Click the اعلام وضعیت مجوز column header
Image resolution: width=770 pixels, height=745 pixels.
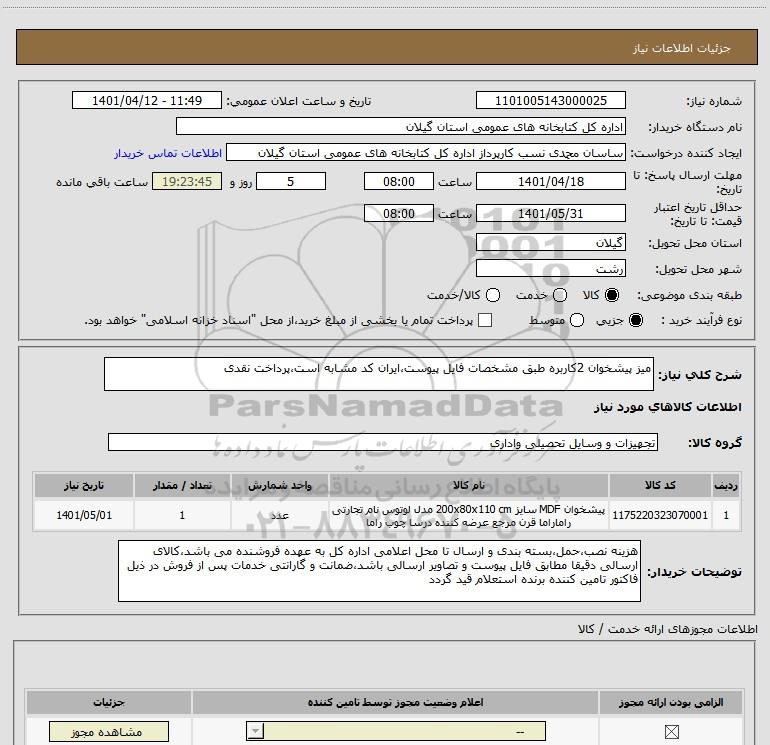[395, 702]
